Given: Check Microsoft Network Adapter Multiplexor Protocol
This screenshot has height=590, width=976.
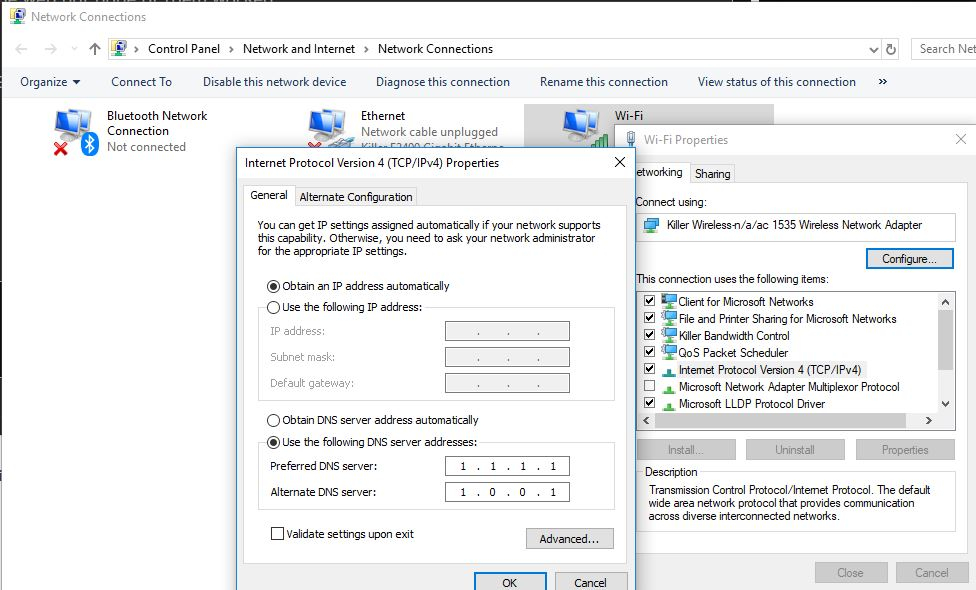Looking at the screenshot, I should (649, 387).
